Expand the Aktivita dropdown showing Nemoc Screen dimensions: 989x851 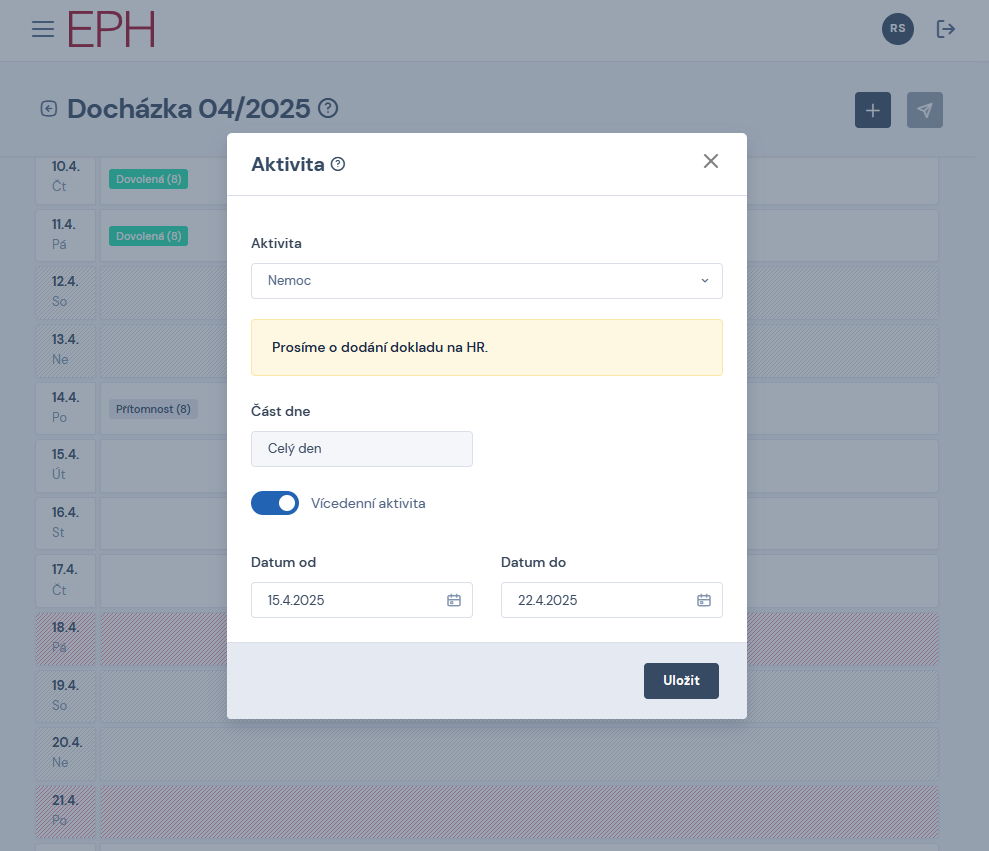click(486, 281)
